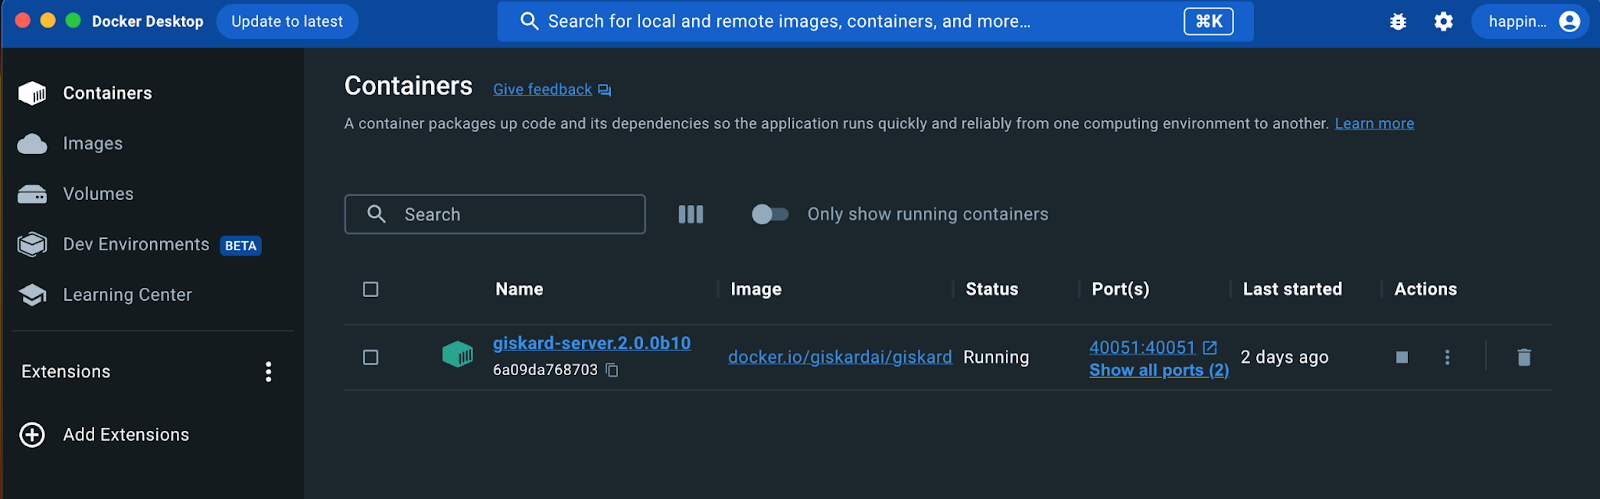This screenshot has height=499, width=1600.
Task: Click the bug troubleshoot icon
Action: 1398,21
